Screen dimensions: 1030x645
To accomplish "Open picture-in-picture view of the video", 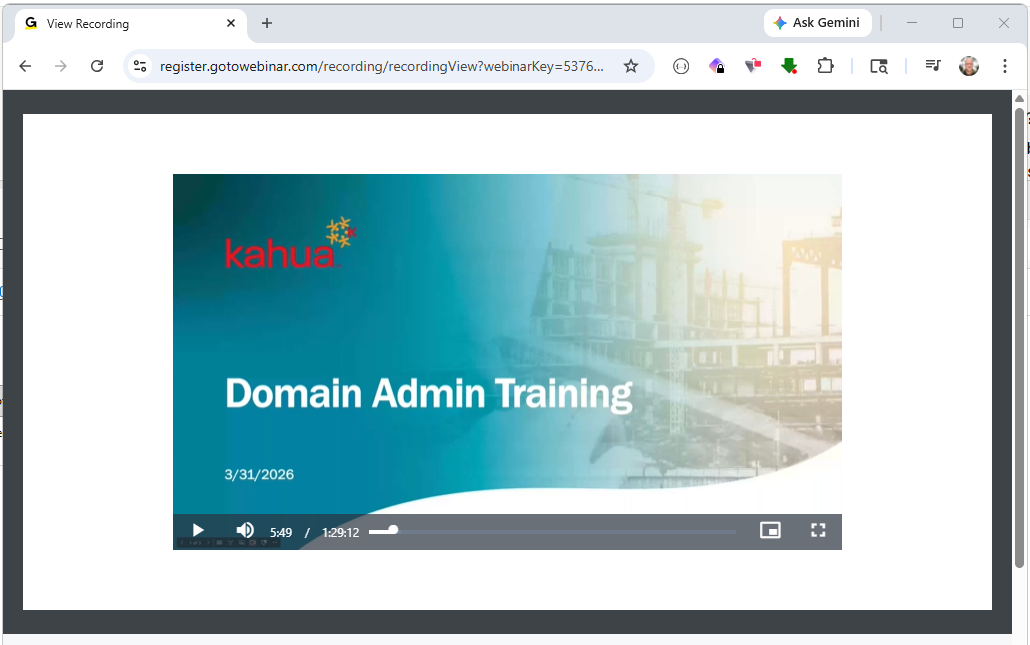I will point(770,530).
